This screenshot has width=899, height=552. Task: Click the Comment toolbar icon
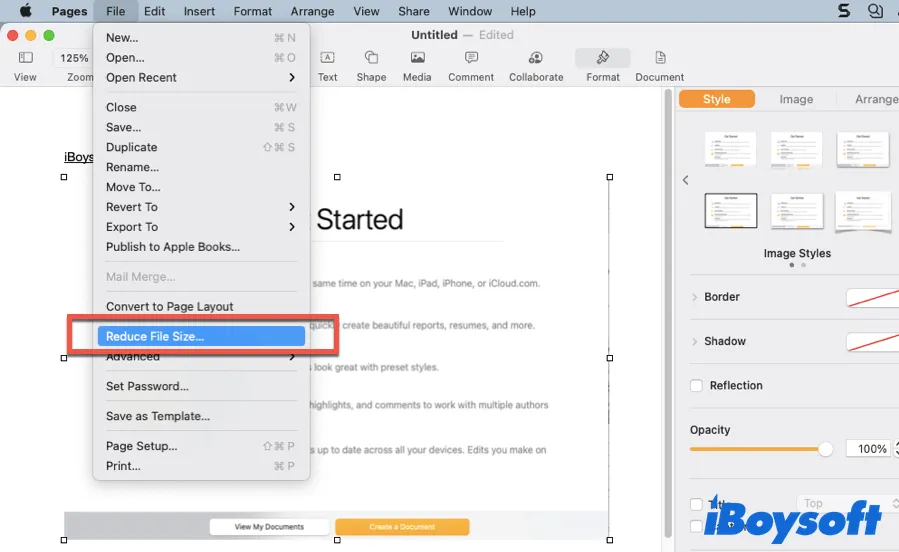click(471, 58)
